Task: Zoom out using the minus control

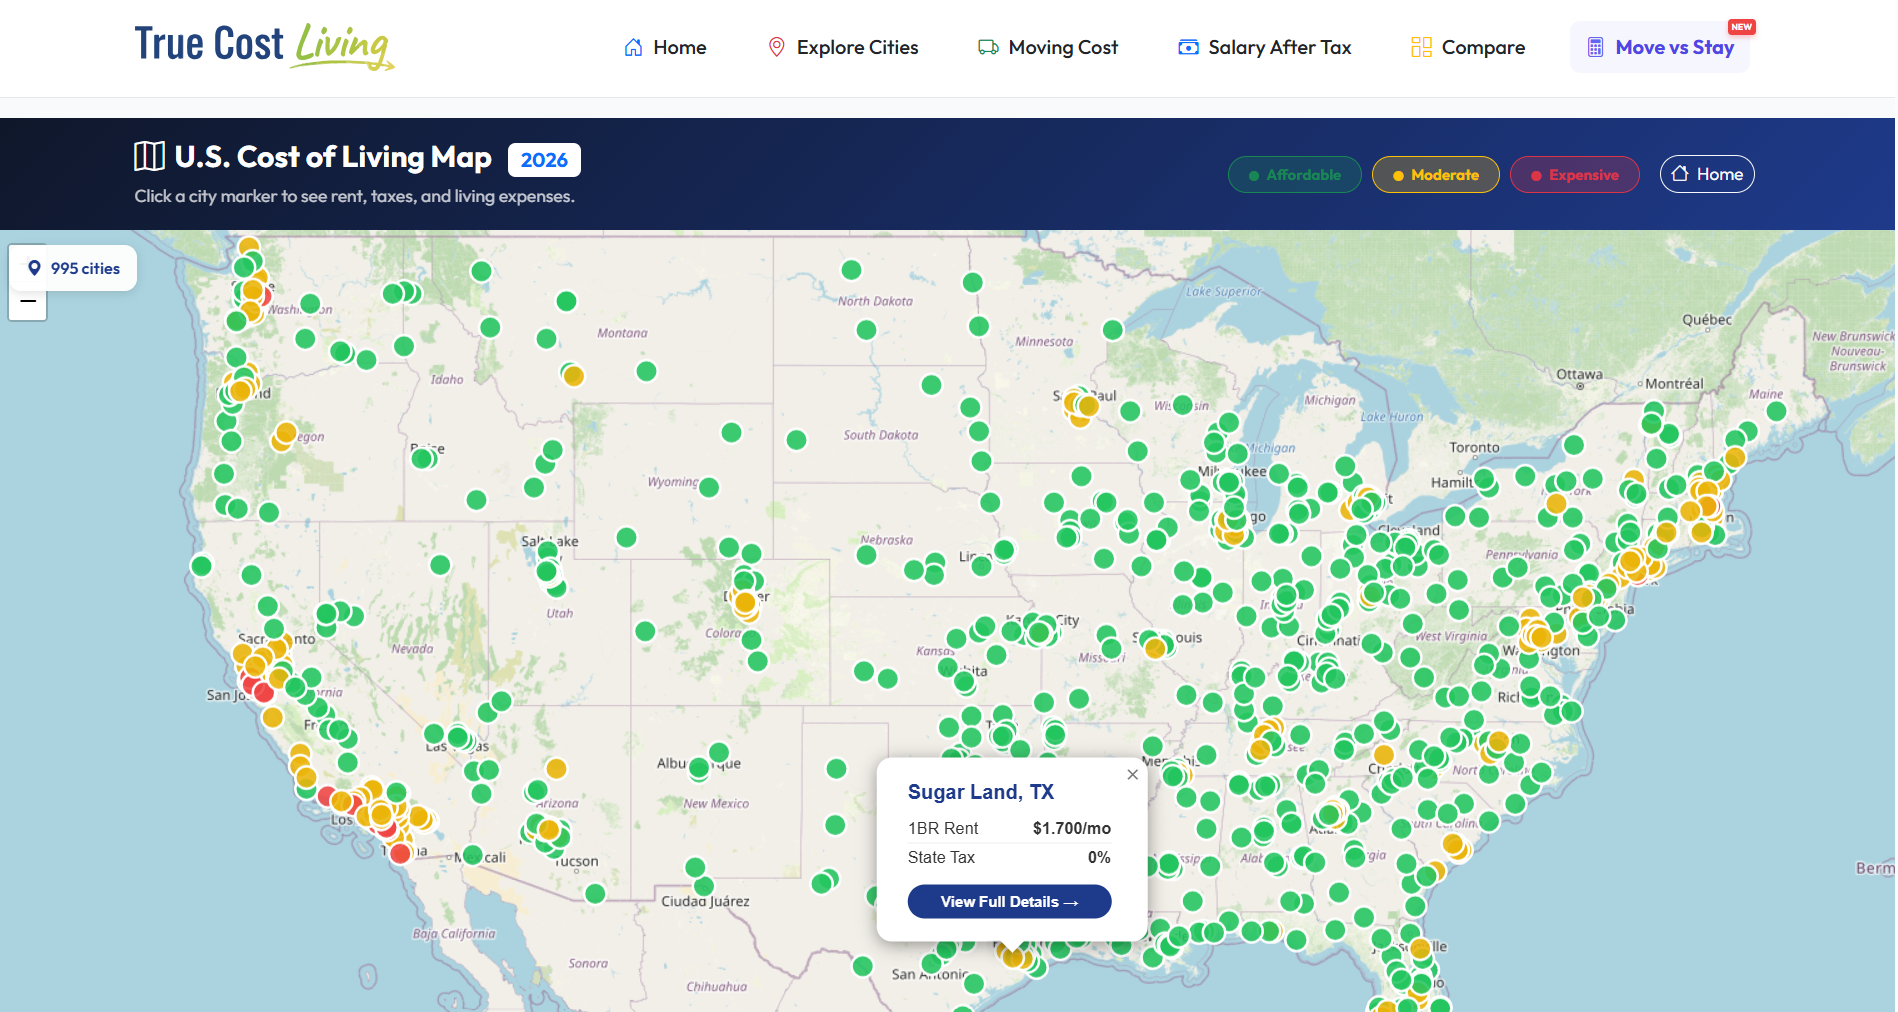Action: pos(27,301)
